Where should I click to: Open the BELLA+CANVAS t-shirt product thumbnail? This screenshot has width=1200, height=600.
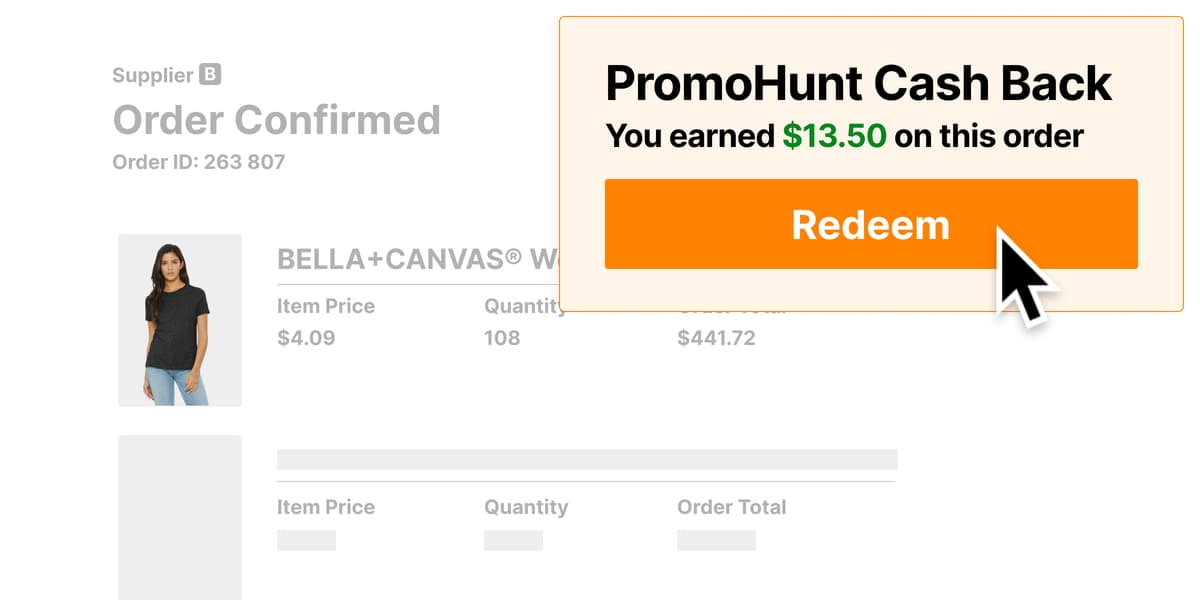180,320
